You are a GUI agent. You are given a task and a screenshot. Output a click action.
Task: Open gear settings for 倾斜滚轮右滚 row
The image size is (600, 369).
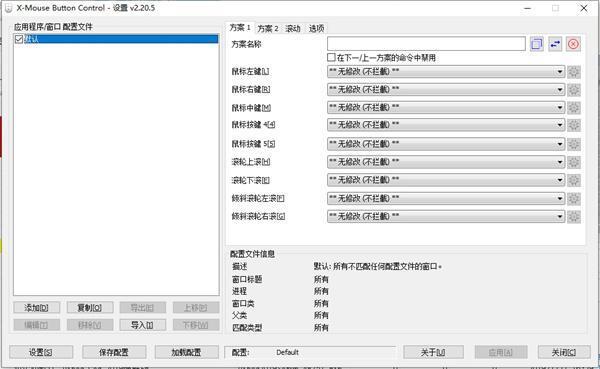tap(574, 217)
